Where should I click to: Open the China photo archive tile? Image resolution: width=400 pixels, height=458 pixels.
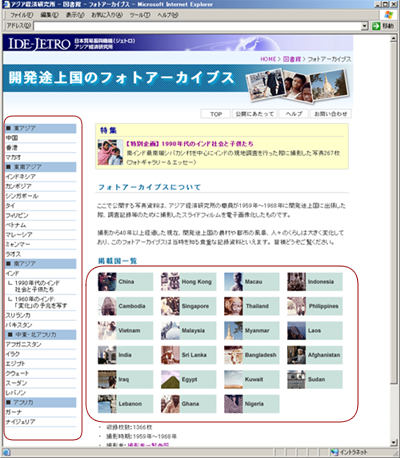tap(125, 282)
